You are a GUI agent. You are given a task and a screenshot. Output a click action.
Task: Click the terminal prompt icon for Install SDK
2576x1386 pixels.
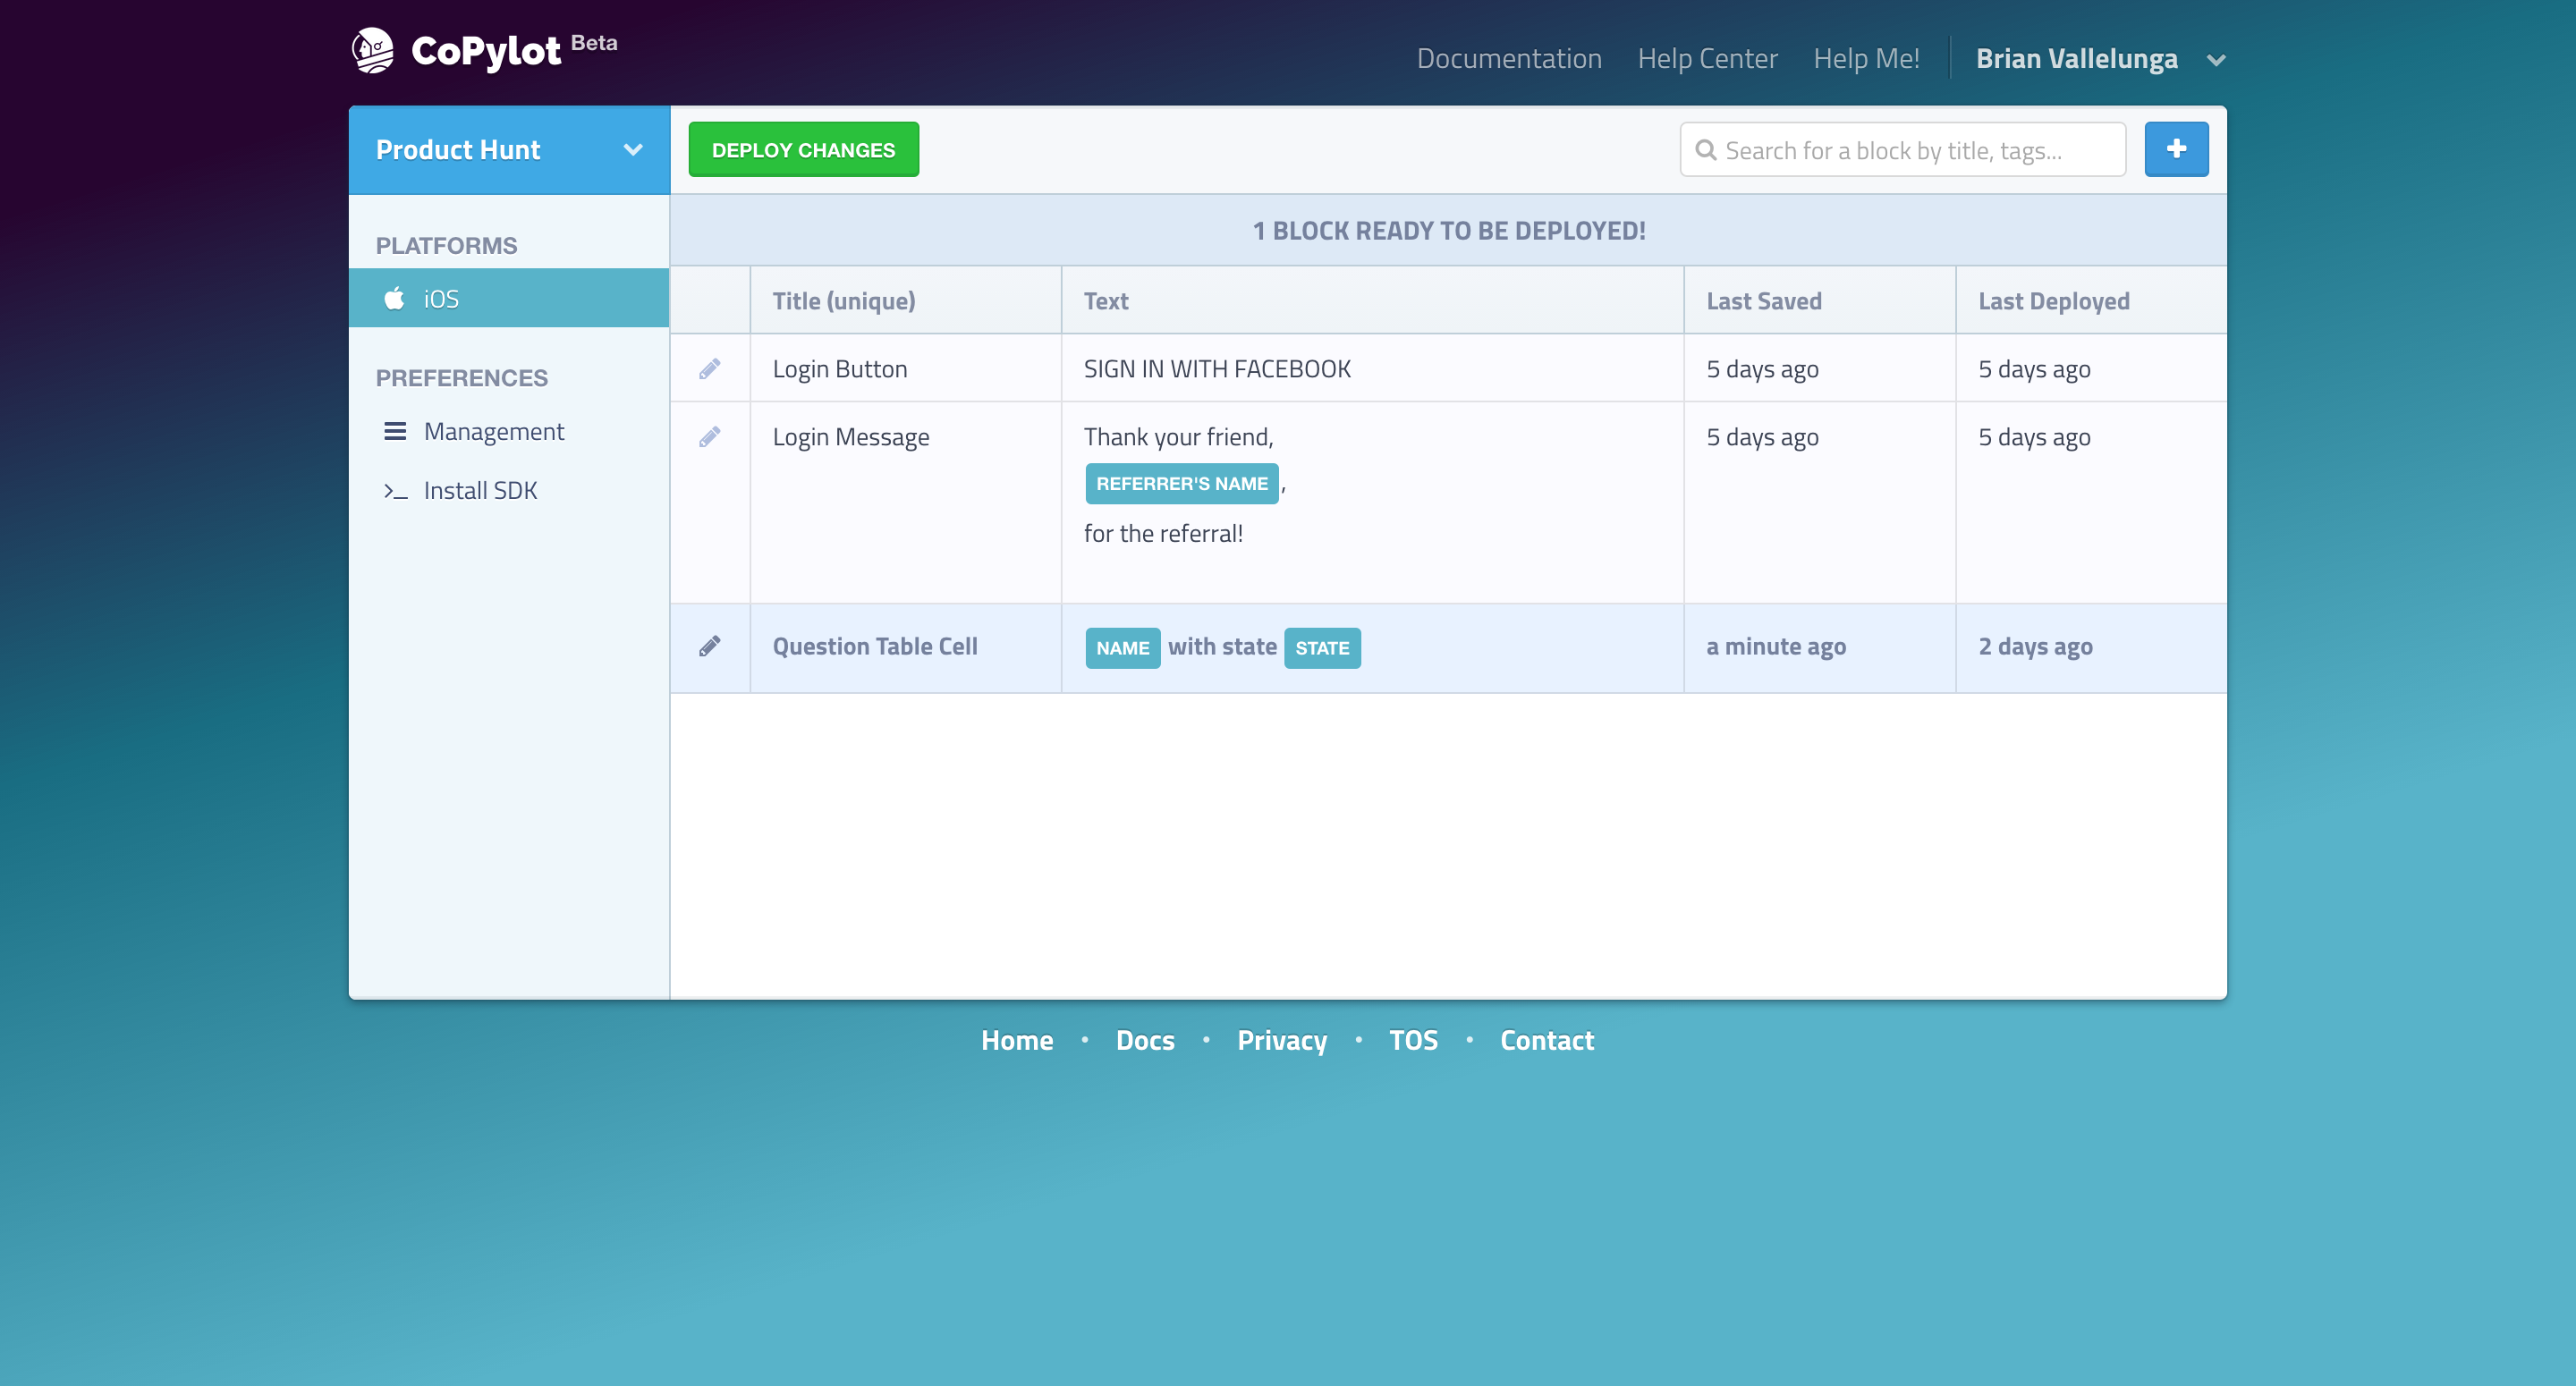click(395, 491)
